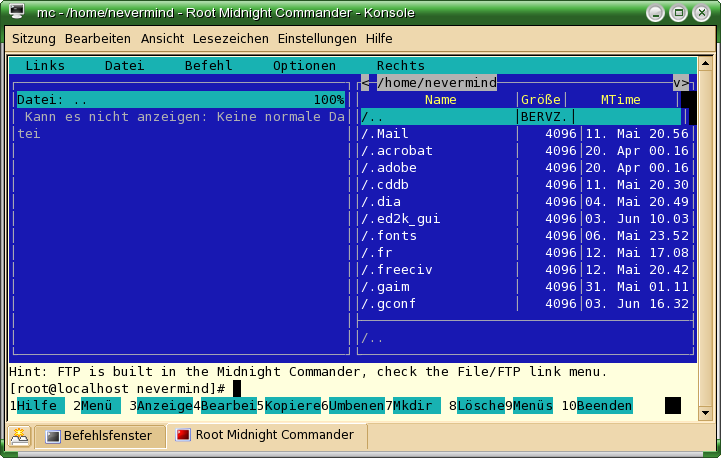This screenshot has height=458, width=721.
Task: Click the 6 Umbenen function key
Action: pyautogui.click(x=353, y=406)
